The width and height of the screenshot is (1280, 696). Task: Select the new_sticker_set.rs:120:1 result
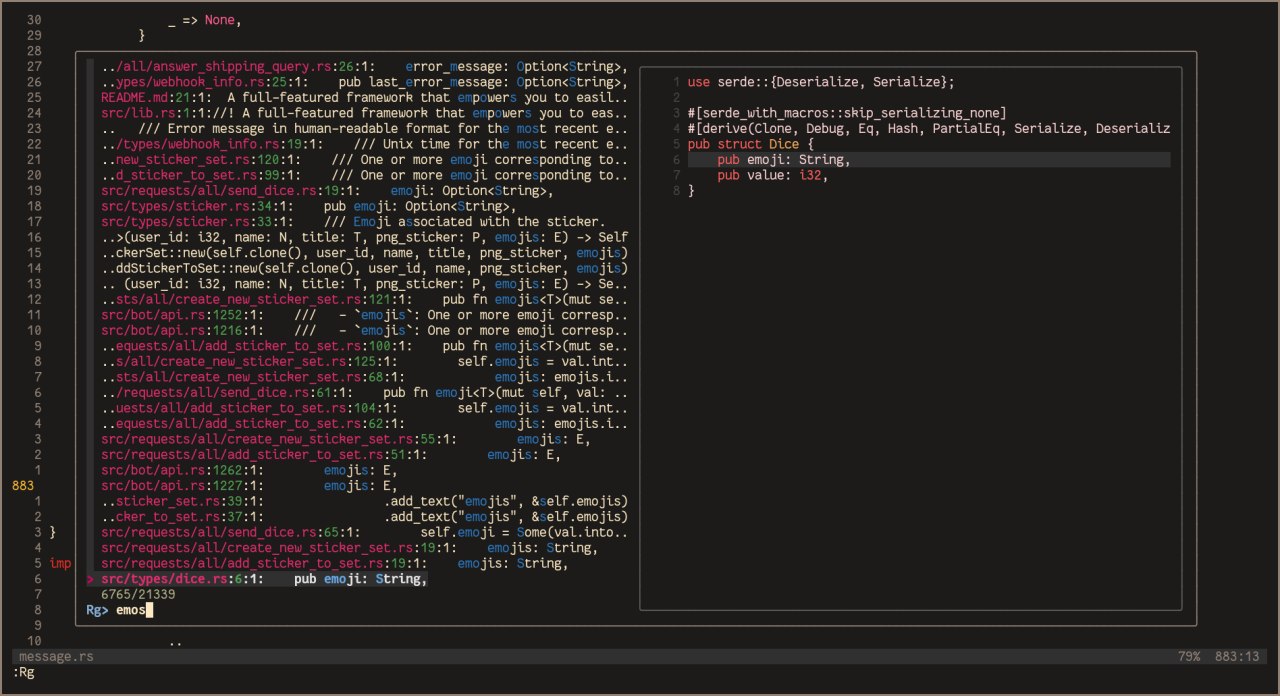coord(365,160)
